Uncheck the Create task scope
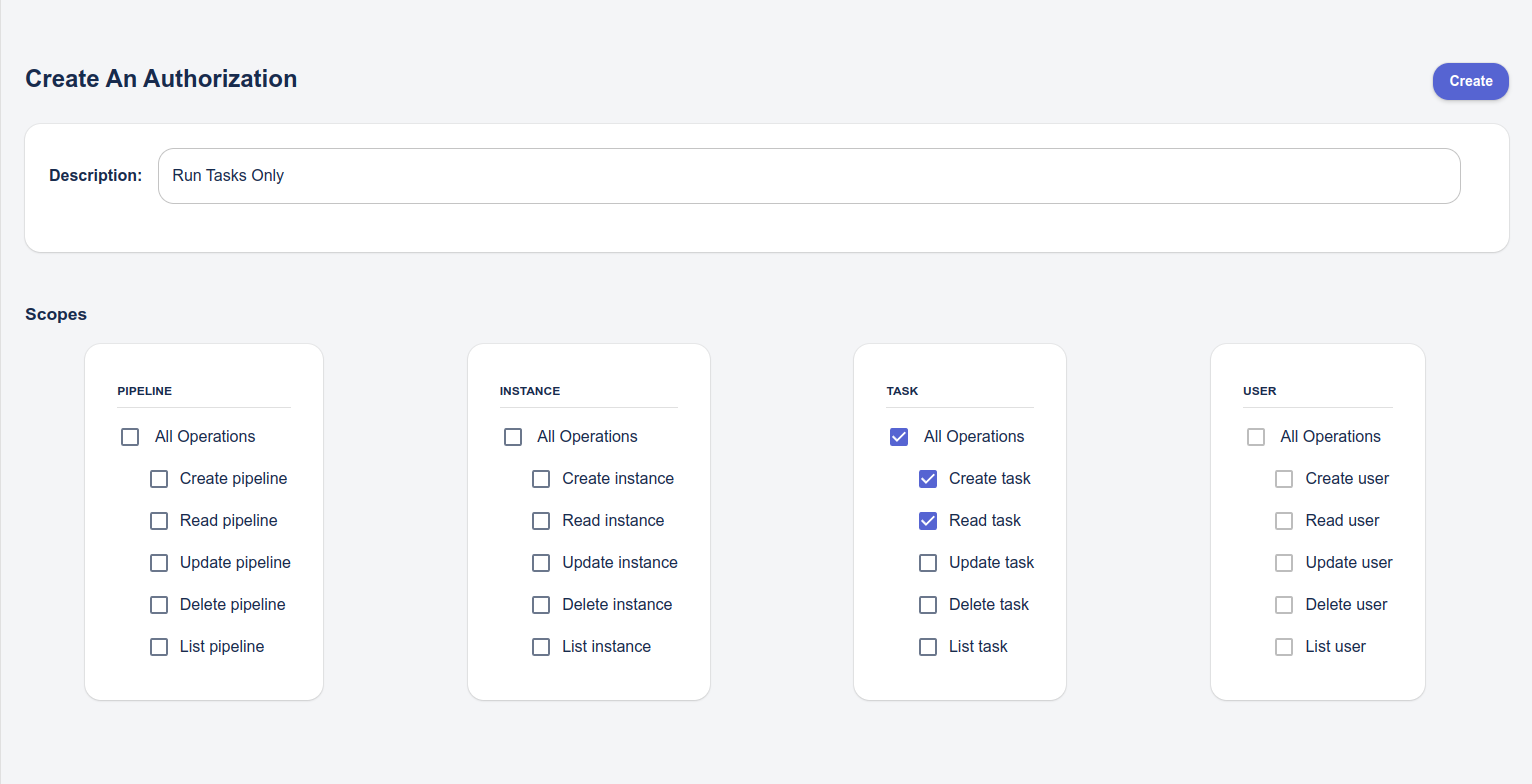This screenshot has height=784, width=1532. [x=928, y=479]
